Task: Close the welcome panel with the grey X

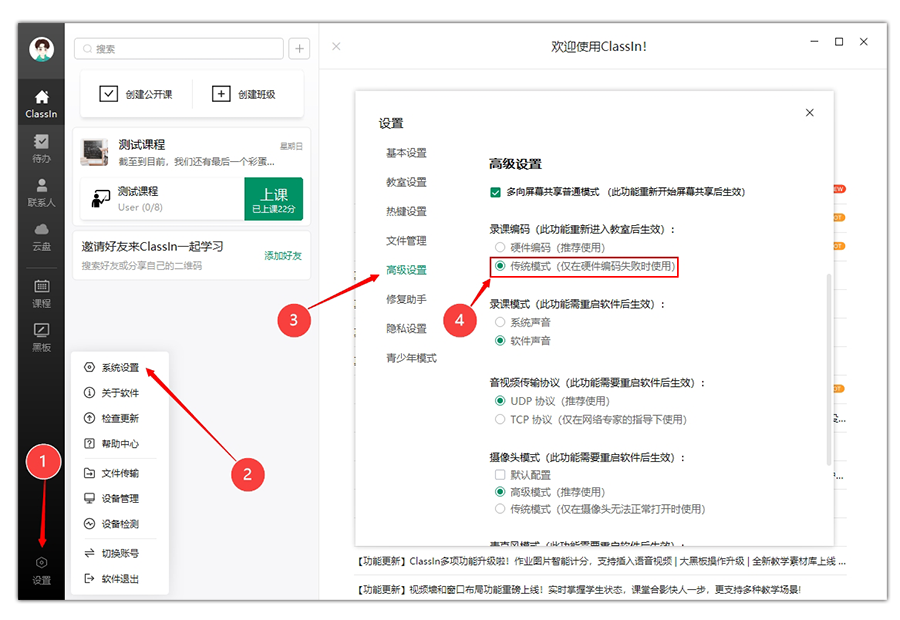Action: pos(336,46)
